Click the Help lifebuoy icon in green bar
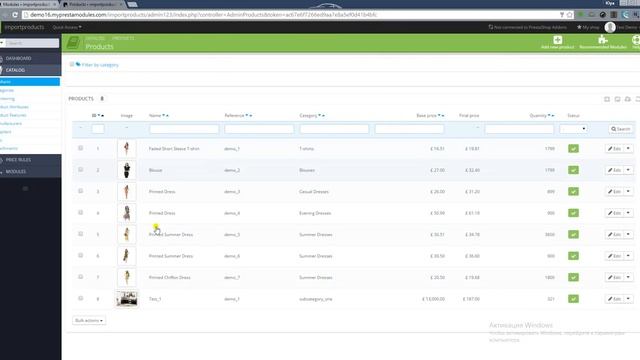 coord(636,40)
